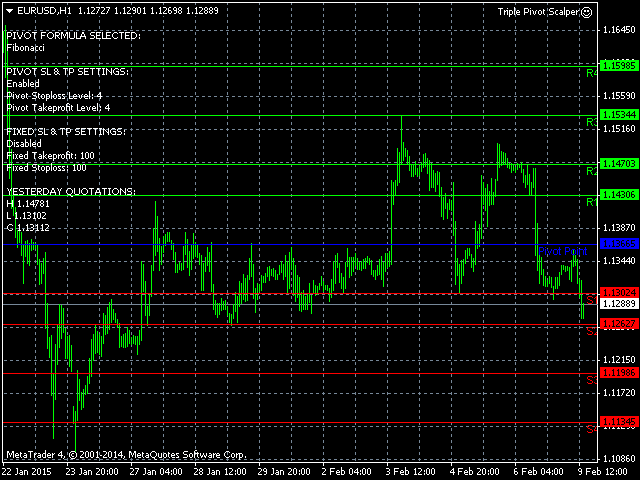Click Fixed Takeprofit: 100 text
This screenshot has height=480, width=640.
click(x=50, y=156)
